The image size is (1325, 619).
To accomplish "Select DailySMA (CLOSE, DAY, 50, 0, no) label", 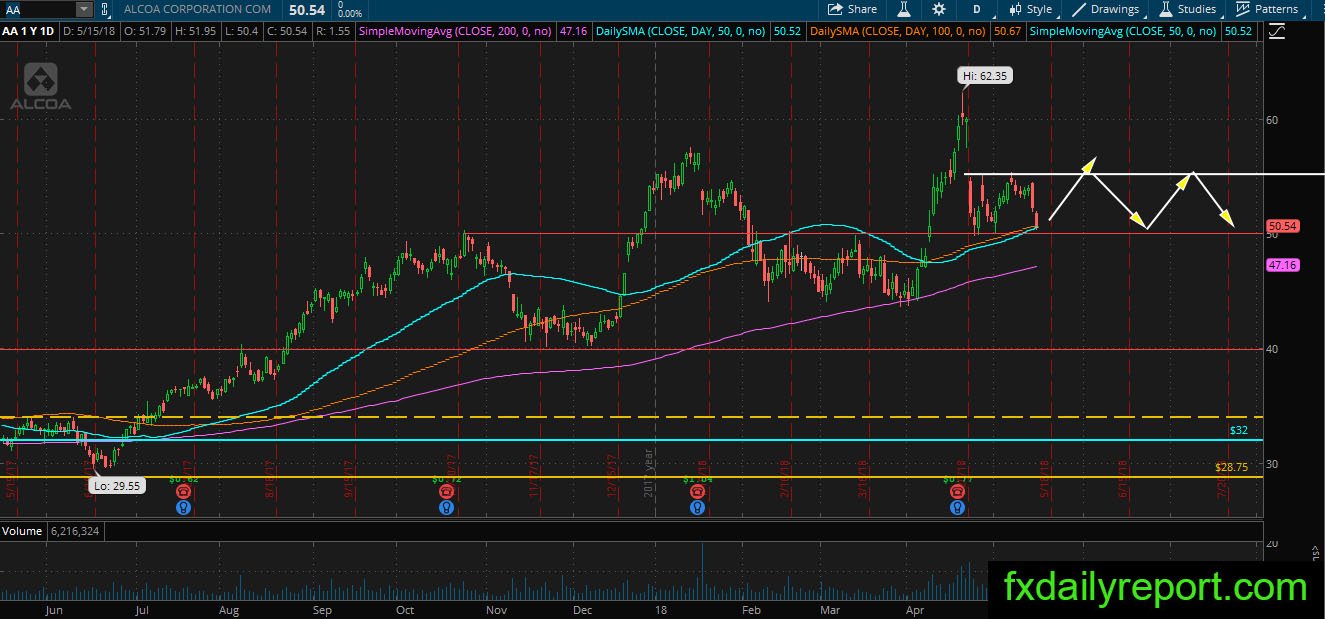I will (x=678, y=32).
